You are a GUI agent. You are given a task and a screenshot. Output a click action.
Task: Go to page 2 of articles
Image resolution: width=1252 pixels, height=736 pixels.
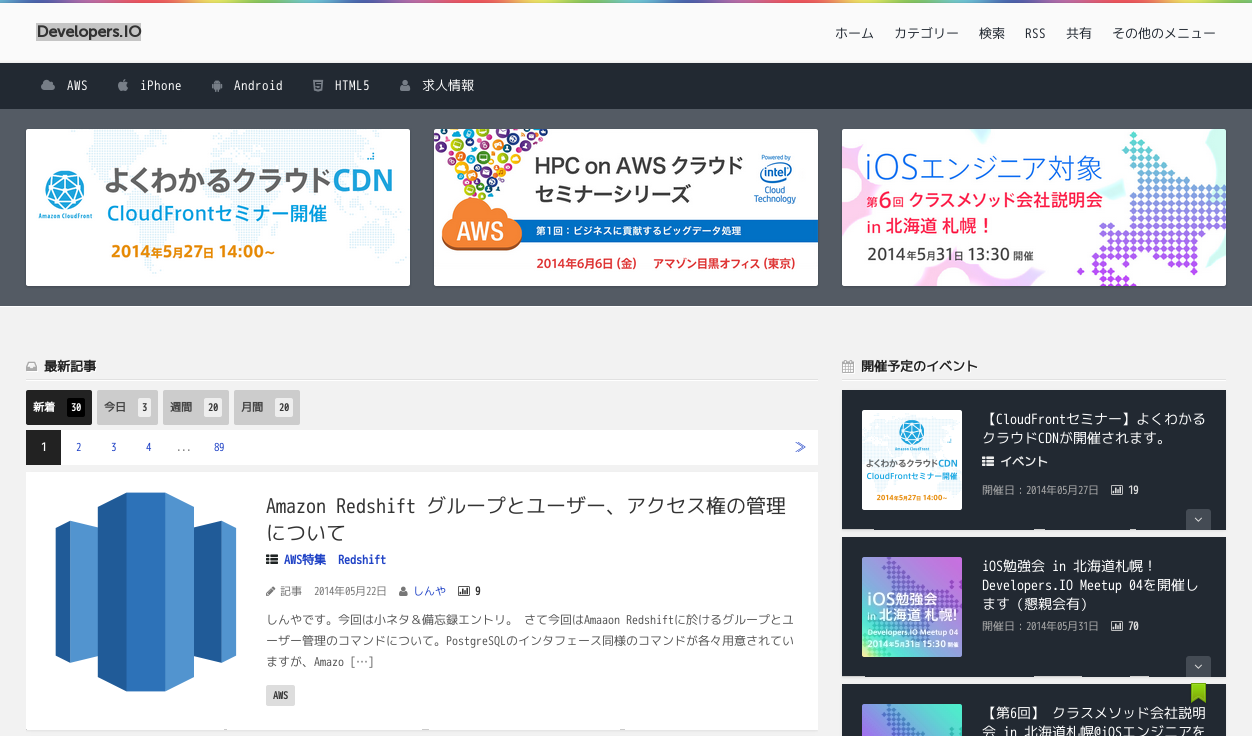tap(79, 447)
